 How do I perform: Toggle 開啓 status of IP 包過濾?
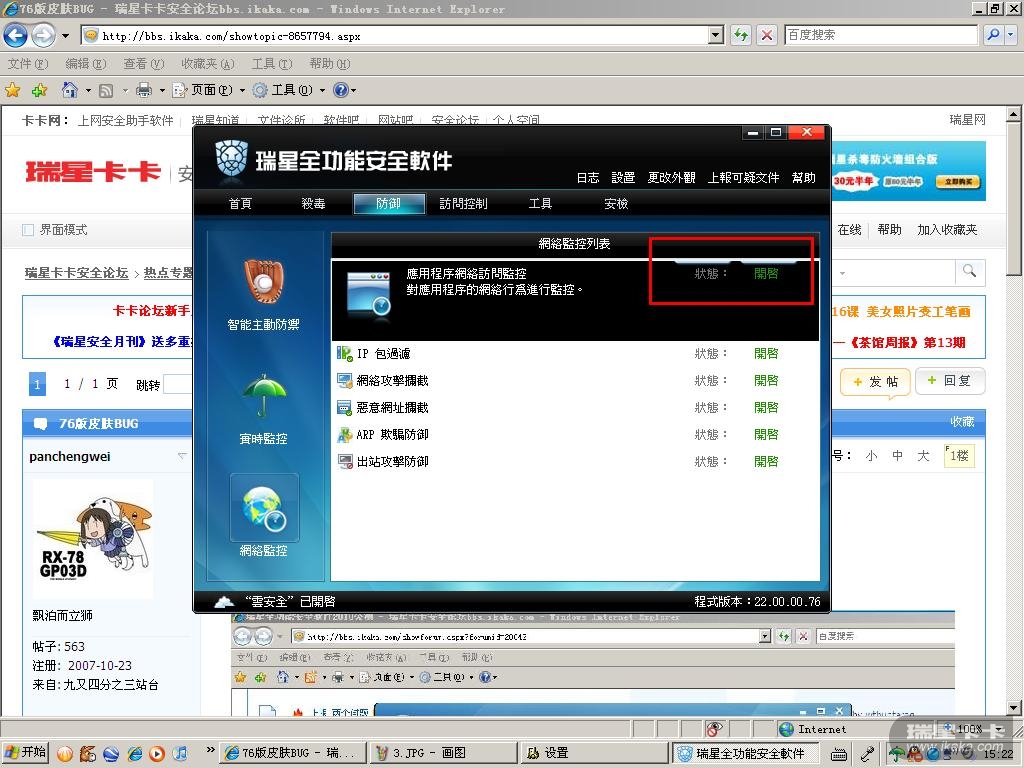point(766,353)
